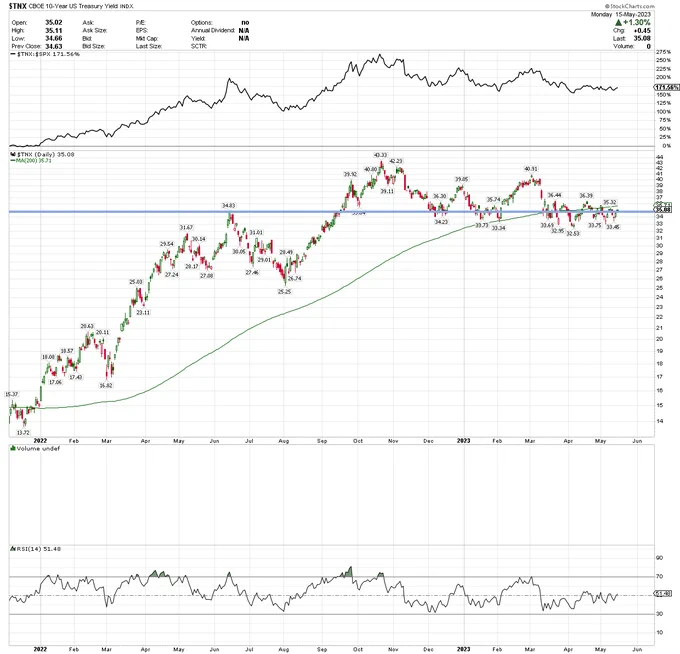The height and width of the screenshot is (654, 680).
Task: Click the 32.53 April low label
Action: 573,233
